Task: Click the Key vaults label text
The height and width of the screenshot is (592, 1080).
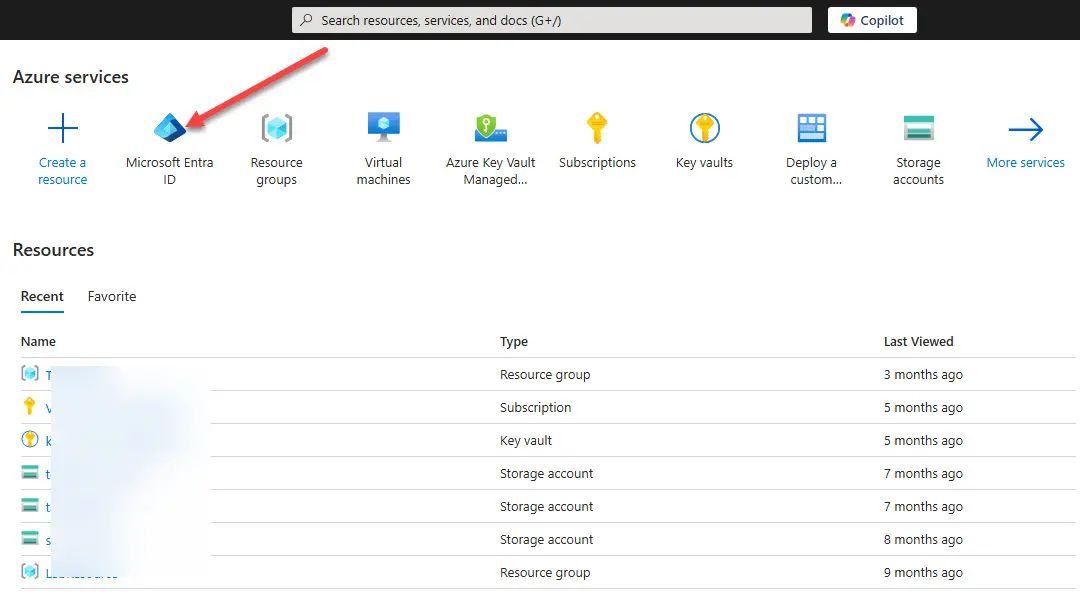Action: 705,163
